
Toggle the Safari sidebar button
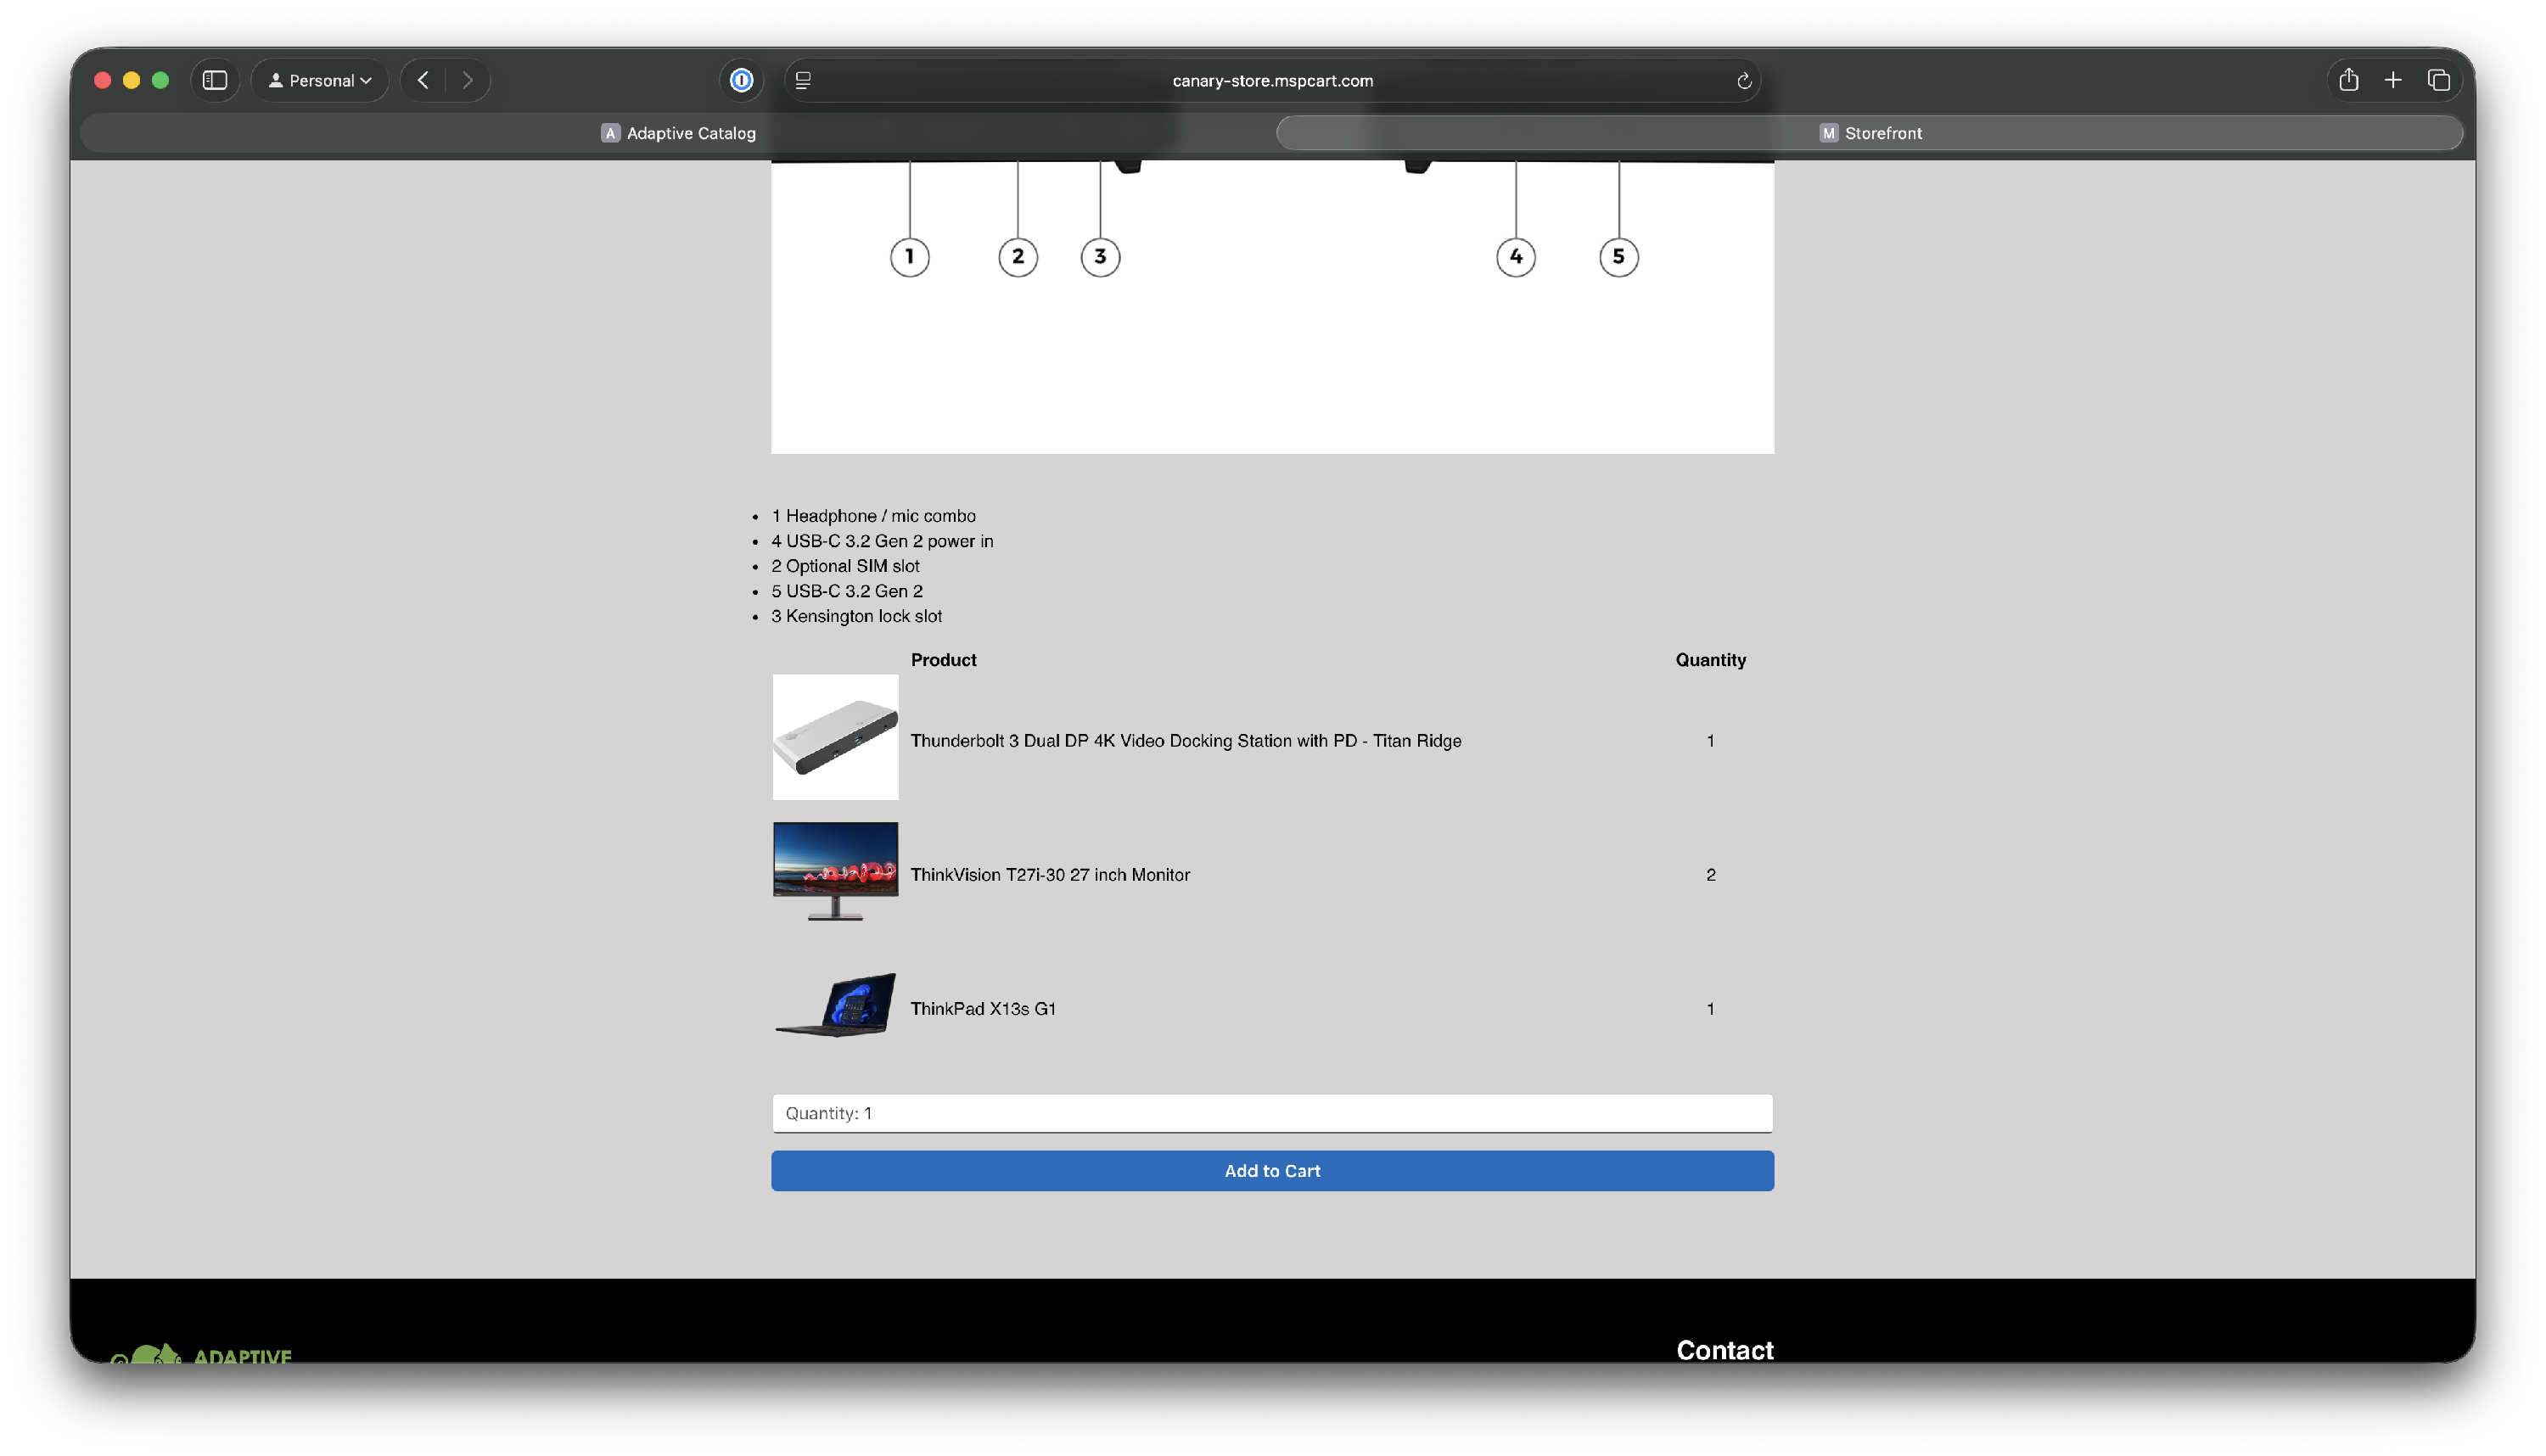pos(214,80)
